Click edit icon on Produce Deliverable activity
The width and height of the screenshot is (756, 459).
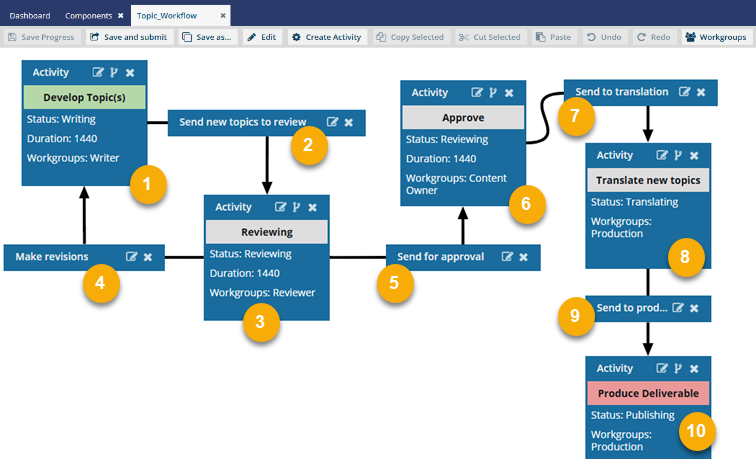[x=661, y=368]
